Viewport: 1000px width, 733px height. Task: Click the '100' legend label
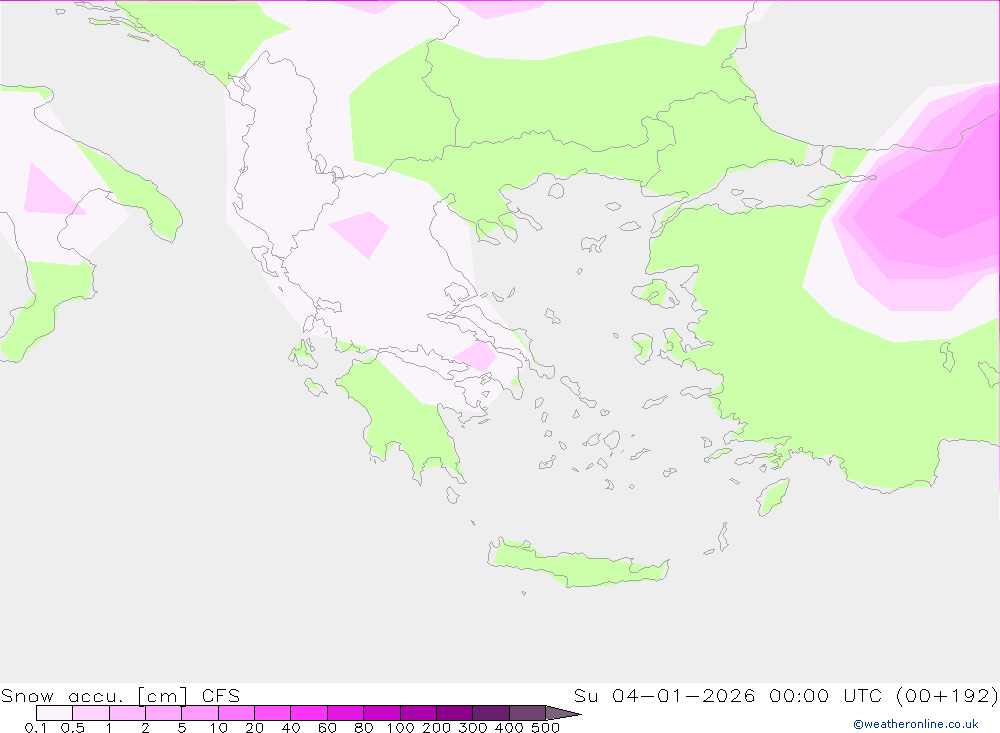(401, 727)
